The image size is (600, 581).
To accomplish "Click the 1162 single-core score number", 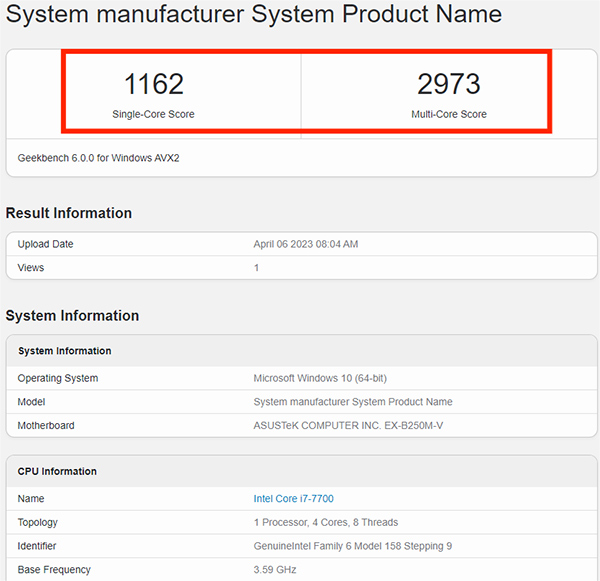I will [x=153, y=84].
